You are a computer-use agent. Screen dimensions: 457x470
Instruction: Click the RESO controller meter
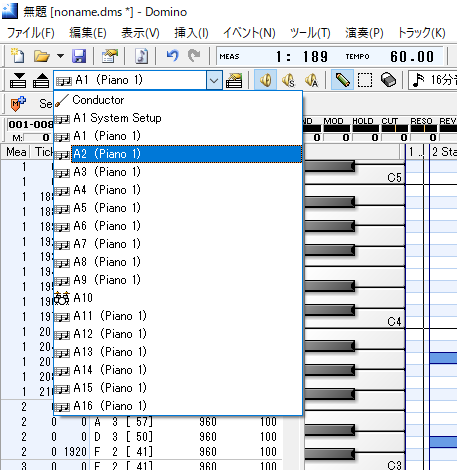[424, 128]
